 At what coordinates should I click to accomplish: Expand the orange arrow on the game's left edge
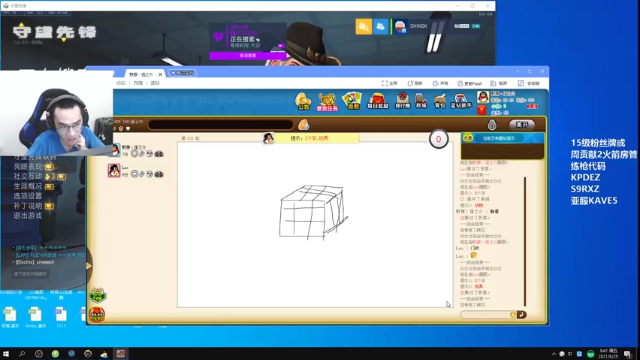click(89, 266)
